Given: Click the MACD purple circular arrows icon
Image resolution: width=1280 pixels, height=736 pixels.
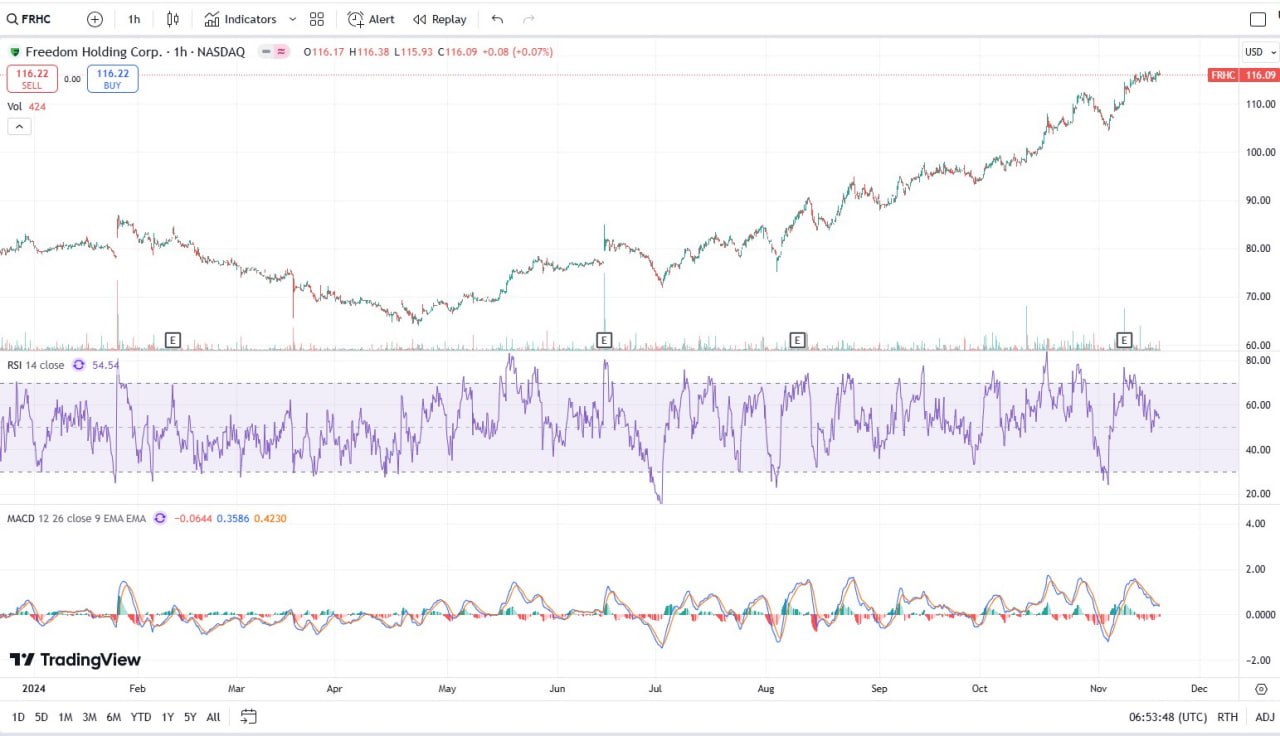Looking at the screenshot, I should [159, 518].
